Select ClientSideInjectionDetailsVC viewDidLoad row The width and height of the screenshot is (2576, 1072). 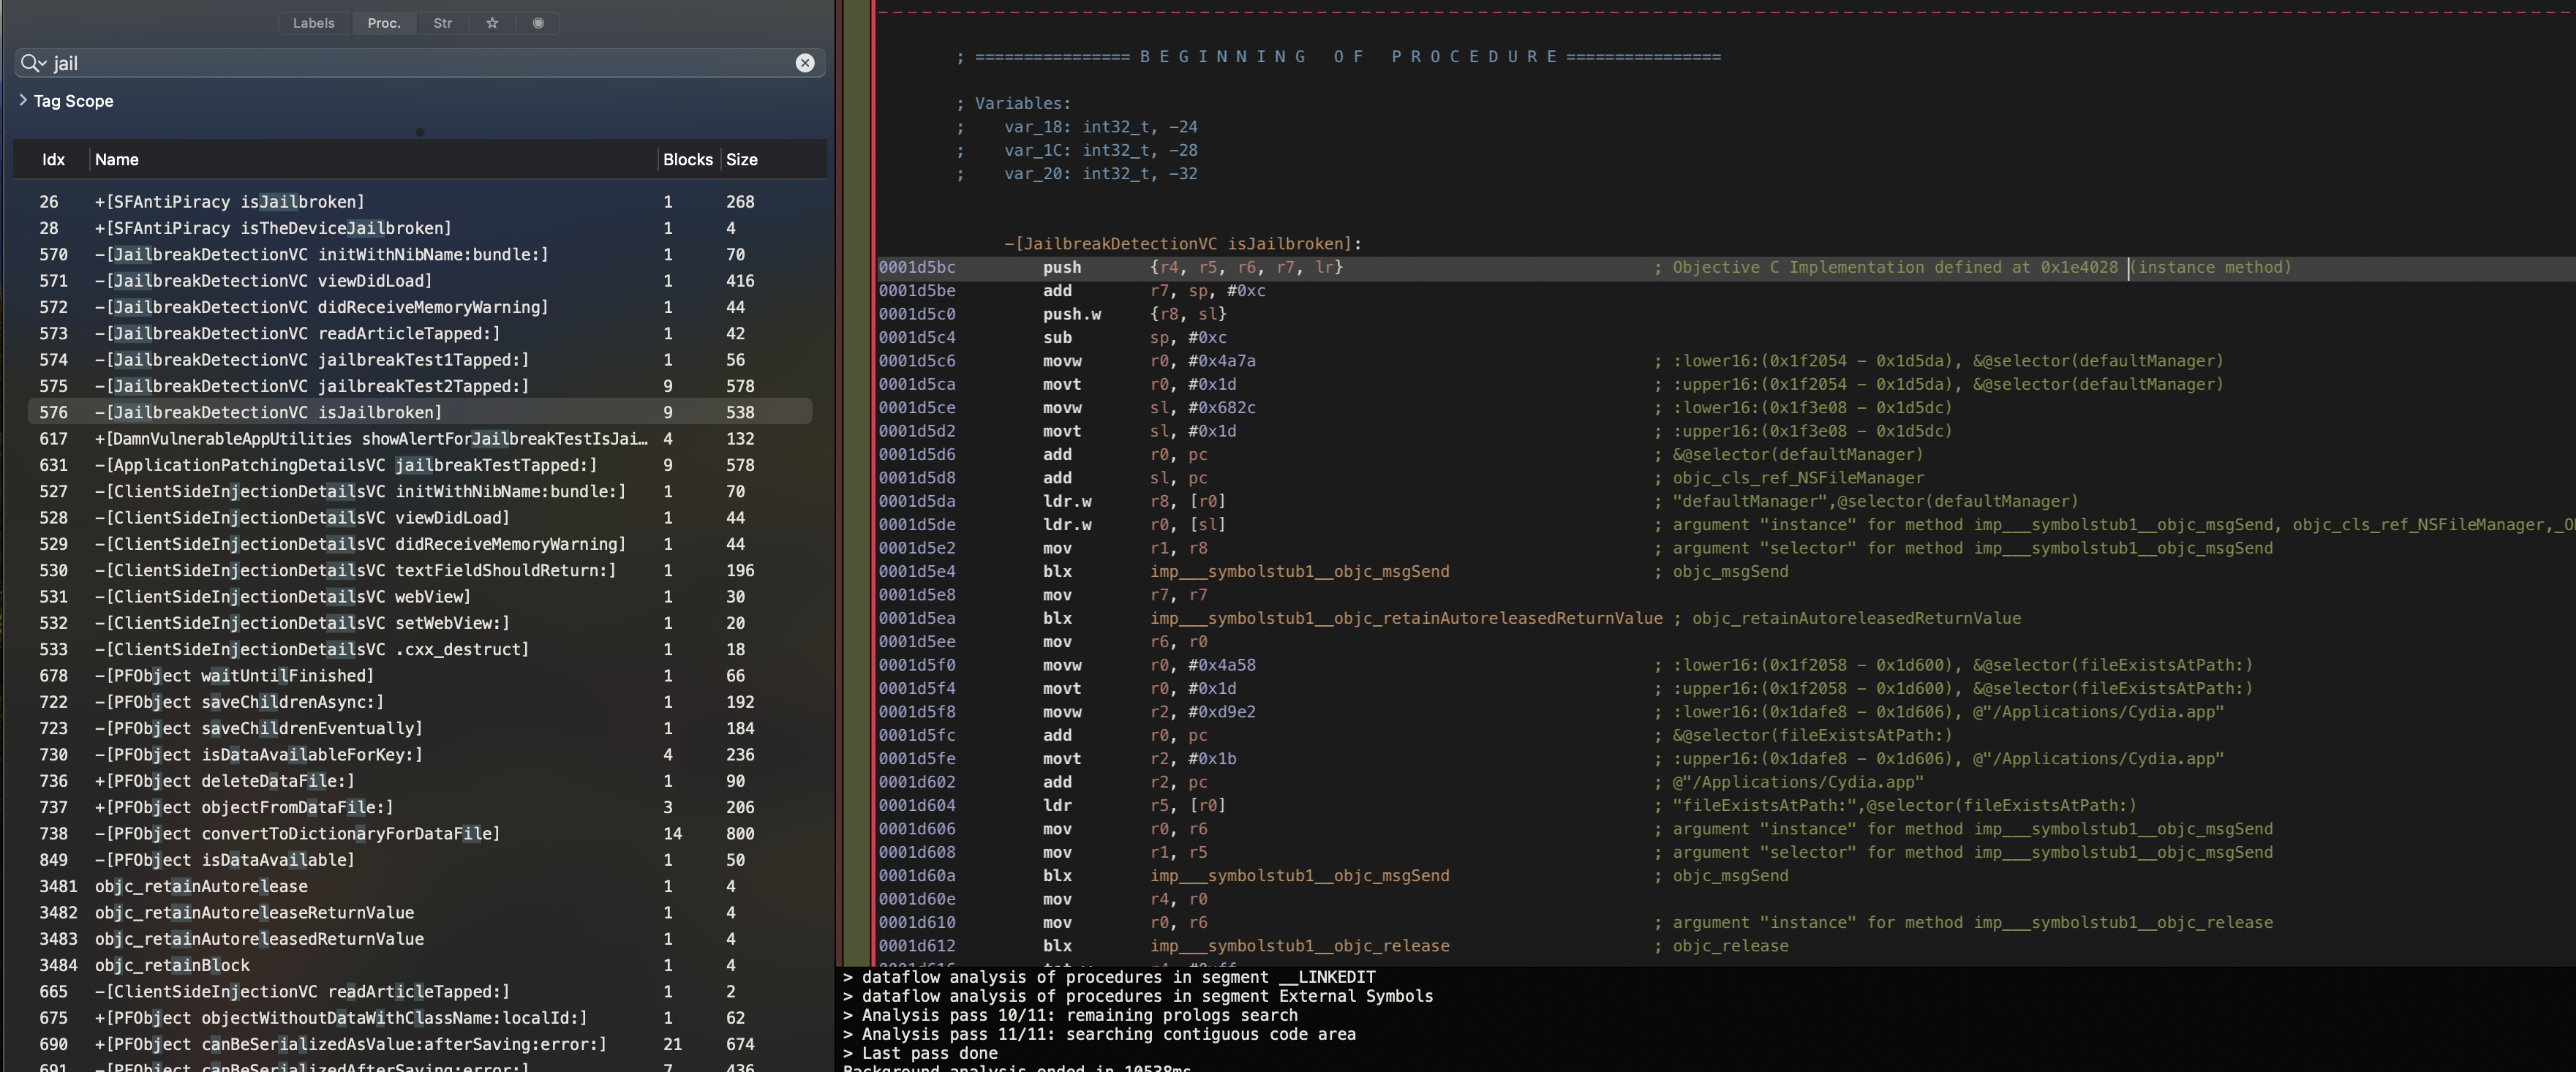[420, 518]
